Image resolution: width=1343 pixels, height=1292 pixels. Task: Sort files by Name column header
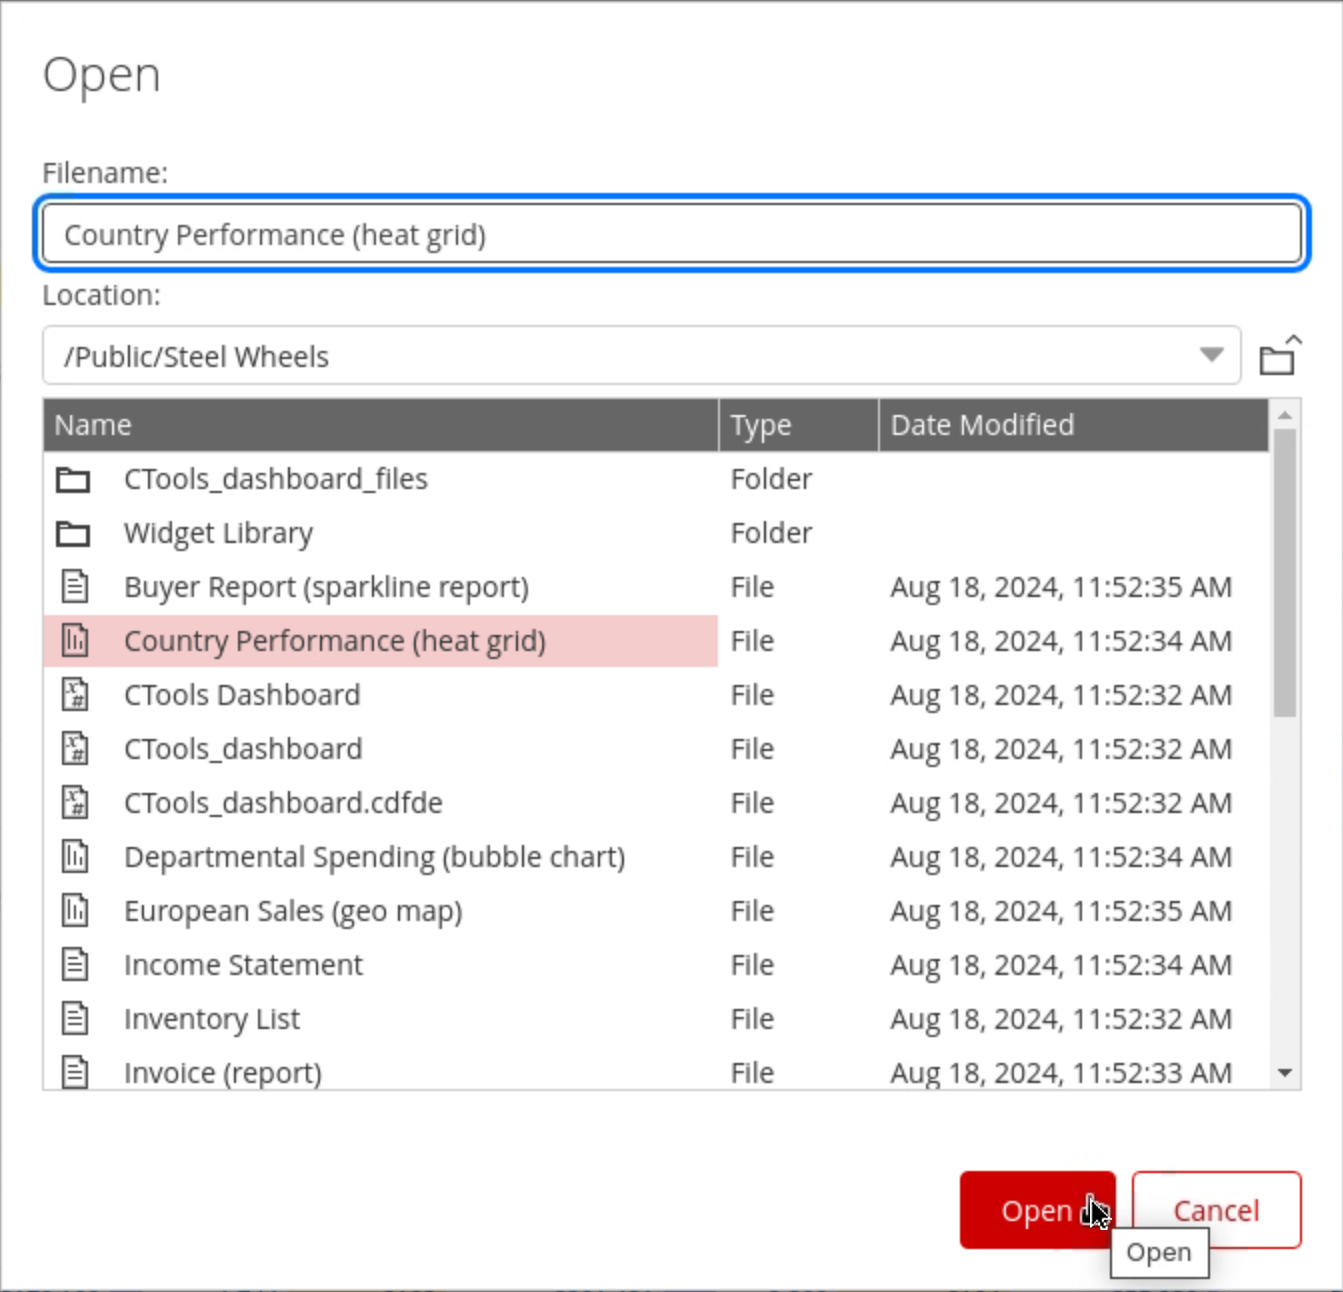coord(380,425)
